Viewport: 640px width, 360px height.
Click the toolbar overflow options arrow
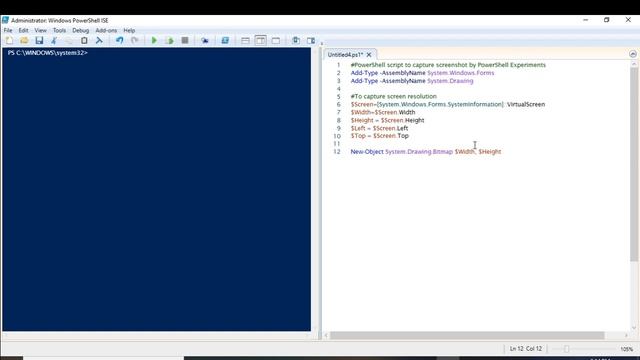pos(322,43)
